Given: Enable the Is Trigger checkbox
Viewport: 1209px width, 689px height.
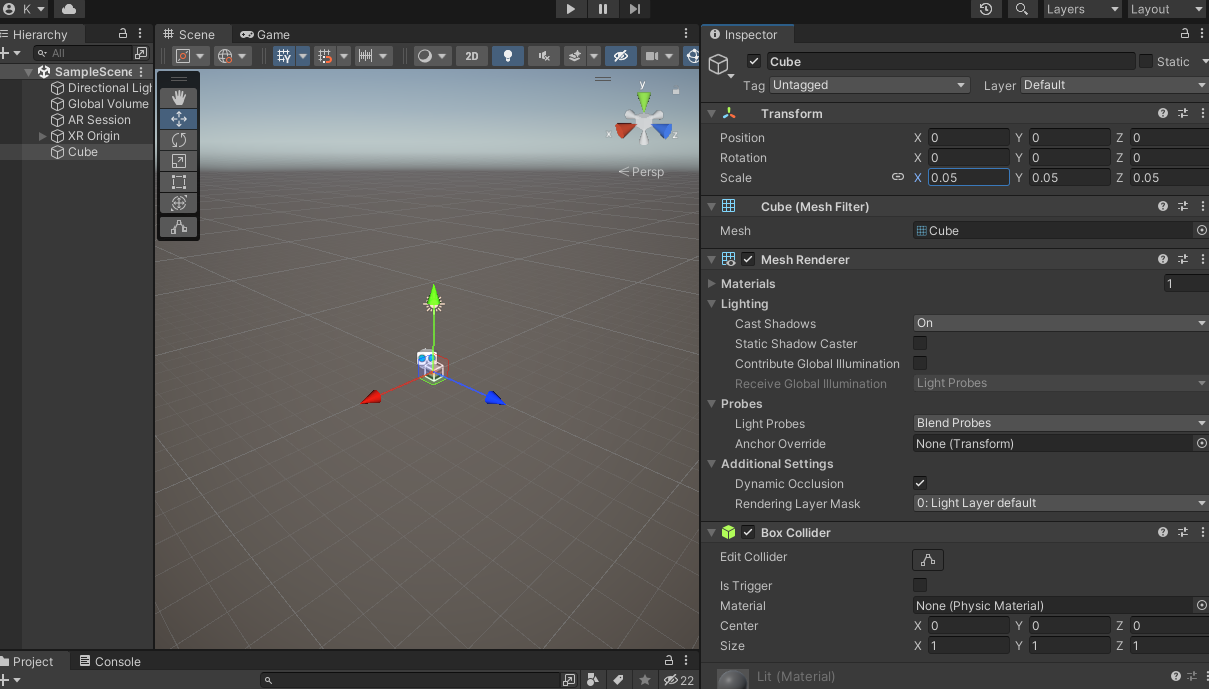Looking at the screenshot, I should click(x=920, y=585).
